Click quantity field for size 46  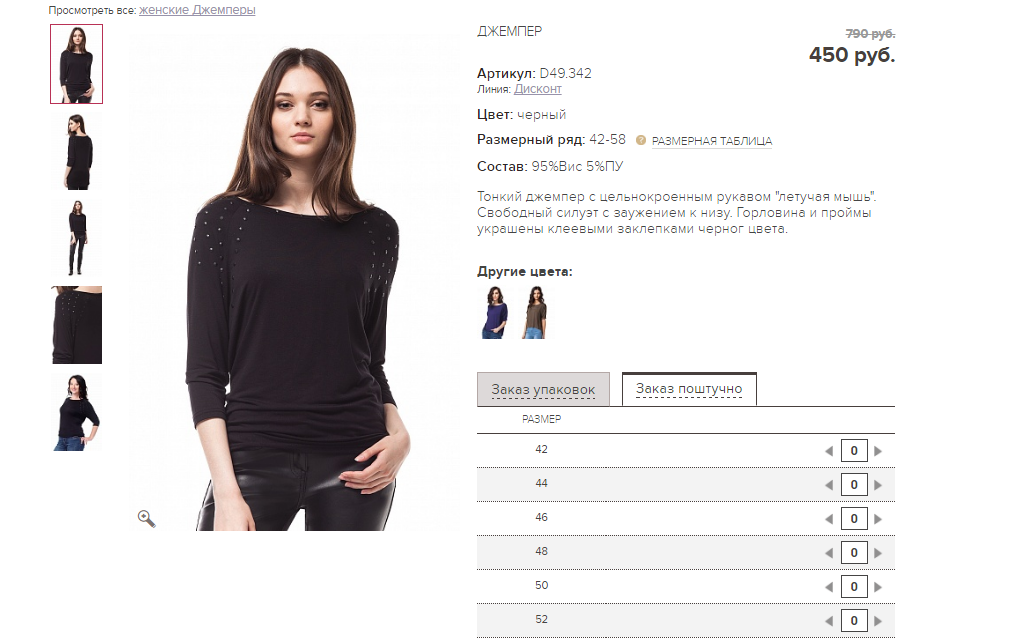(x=853, y=518)
